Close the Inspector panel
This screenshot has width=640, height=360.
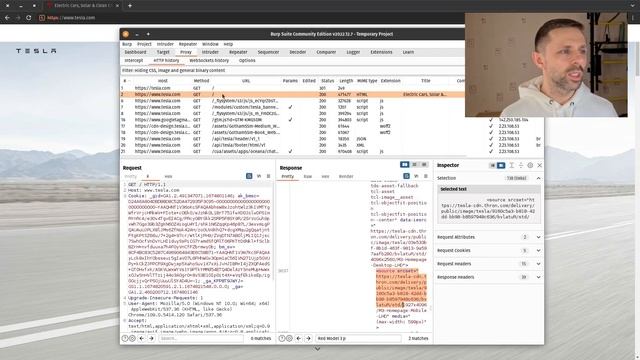click(x=540, y=165)
